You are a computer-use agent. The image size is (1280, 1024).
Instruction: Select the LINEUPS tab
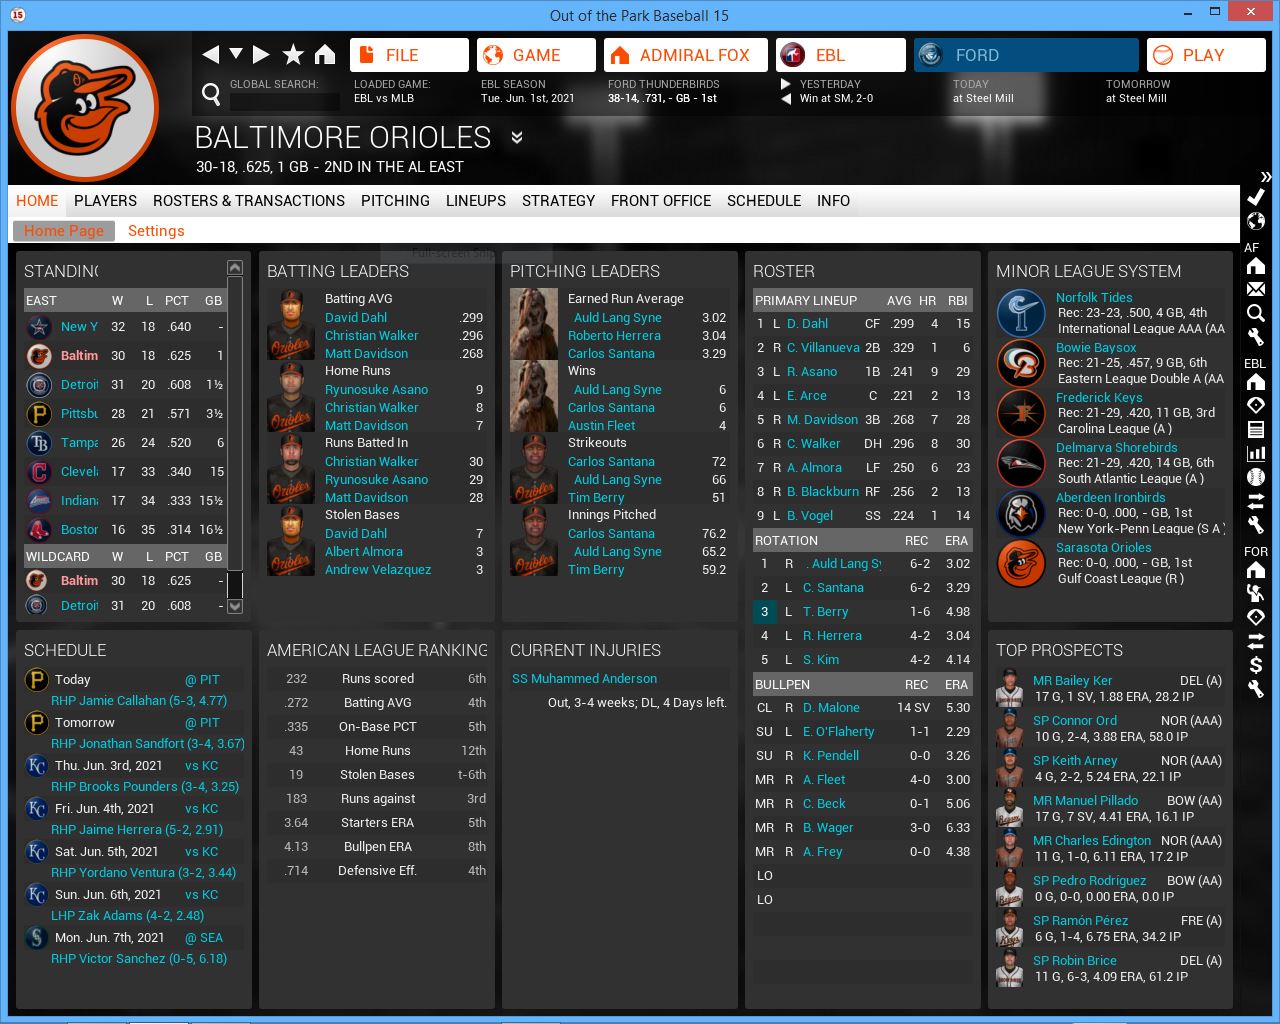click(476, 201)
